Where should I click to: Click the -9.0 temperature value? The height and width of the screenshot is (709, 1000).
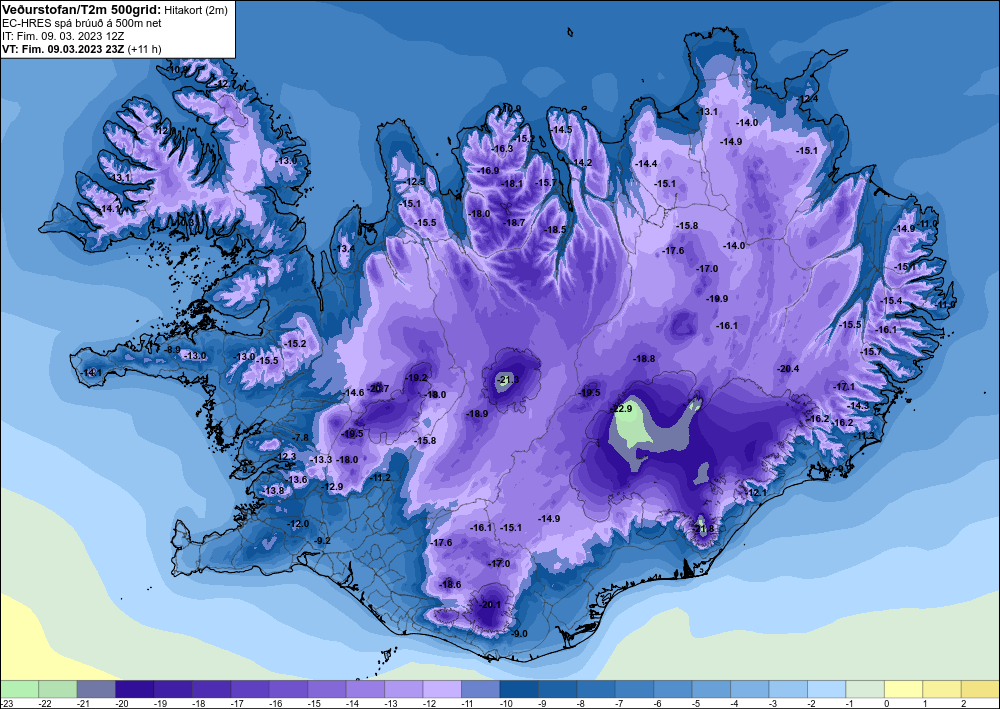[520, 634]
